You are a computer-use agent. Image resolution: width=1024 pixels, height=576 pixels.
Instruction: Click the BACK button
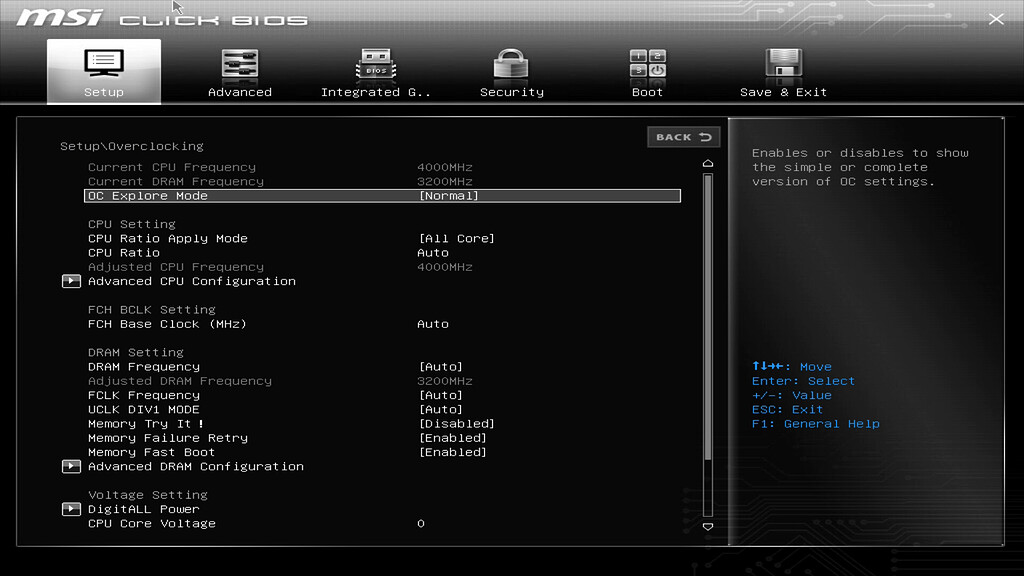click(x=683, y=137)
